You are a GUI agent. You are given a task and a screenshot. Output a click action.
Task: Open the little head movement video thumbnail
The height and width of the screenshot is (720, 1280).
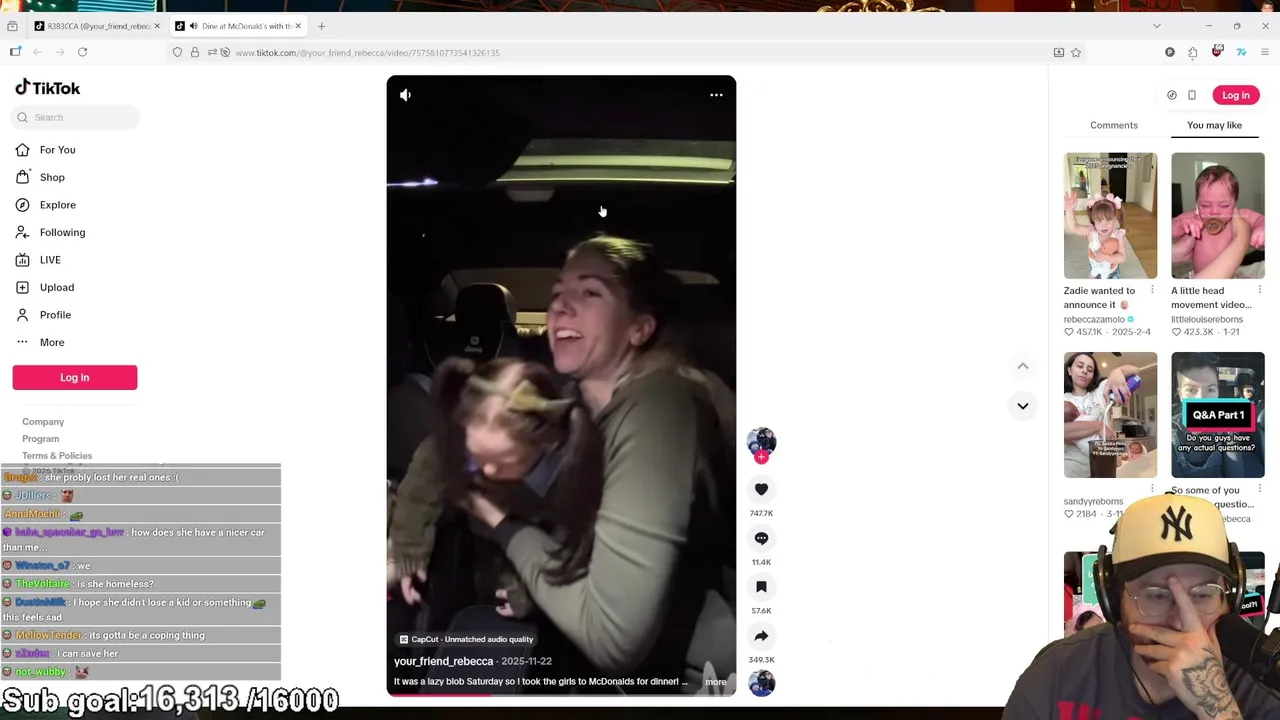point(1217,215)
